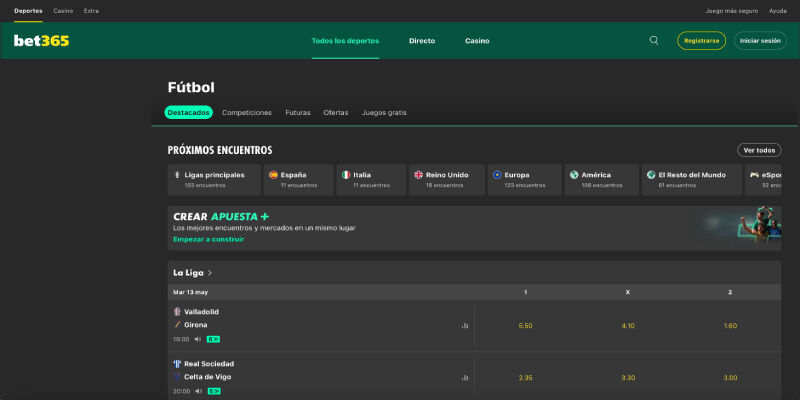The height and width of the screenshot is (400, 800).
Task: Select the Casino top tab
Action: [x=63, y=11]
